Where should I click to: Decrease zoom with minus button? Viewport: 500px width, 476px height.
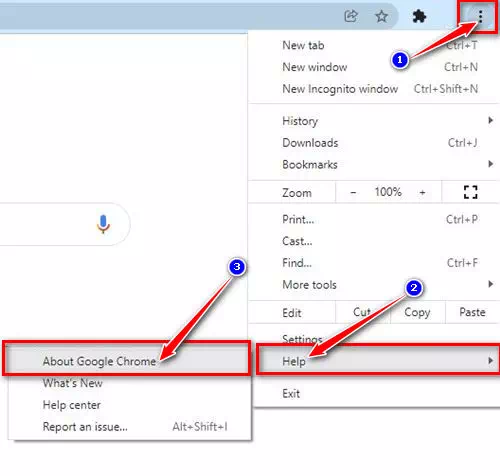coord(353,192)
